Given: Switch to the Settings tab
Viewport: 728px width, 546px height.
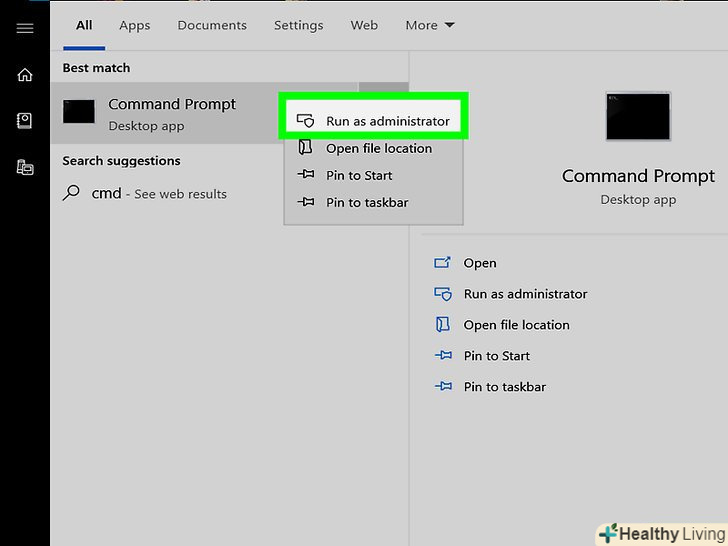Looking at the screenshot, I should [299, 25].
